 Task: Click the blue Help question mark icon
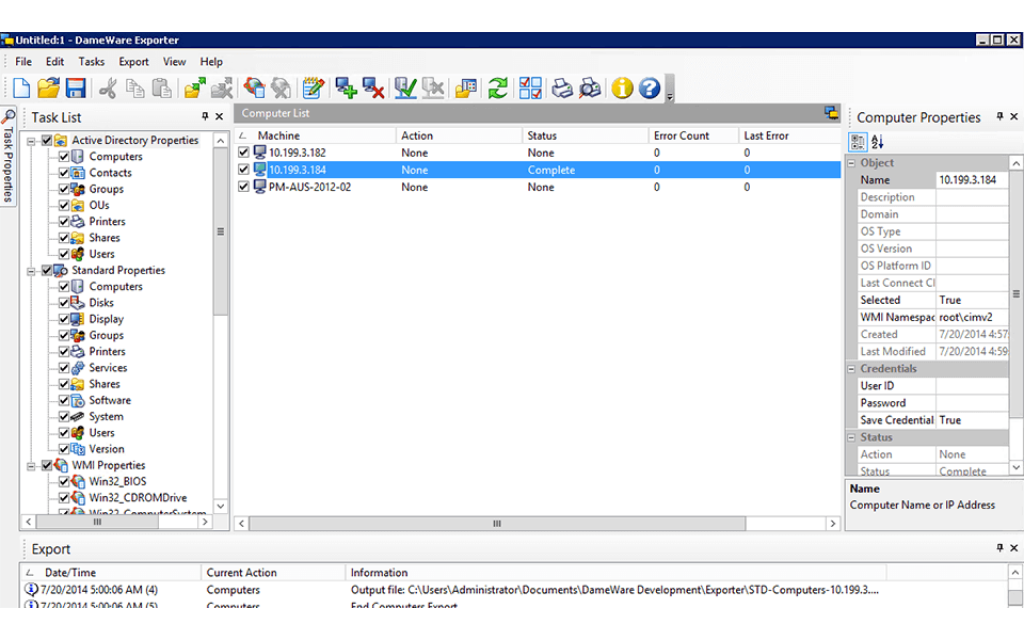coord(650,89)
